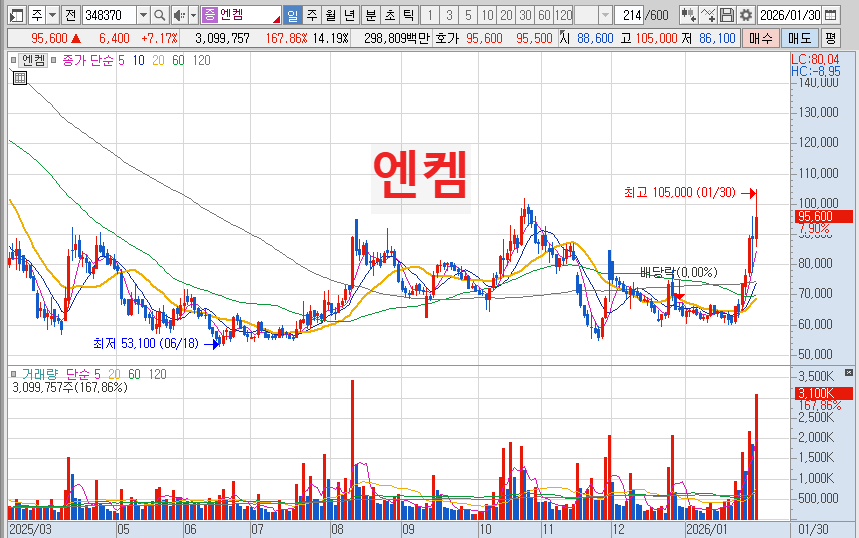Click the green 60-day MA price legend number

tap(178, 60)
